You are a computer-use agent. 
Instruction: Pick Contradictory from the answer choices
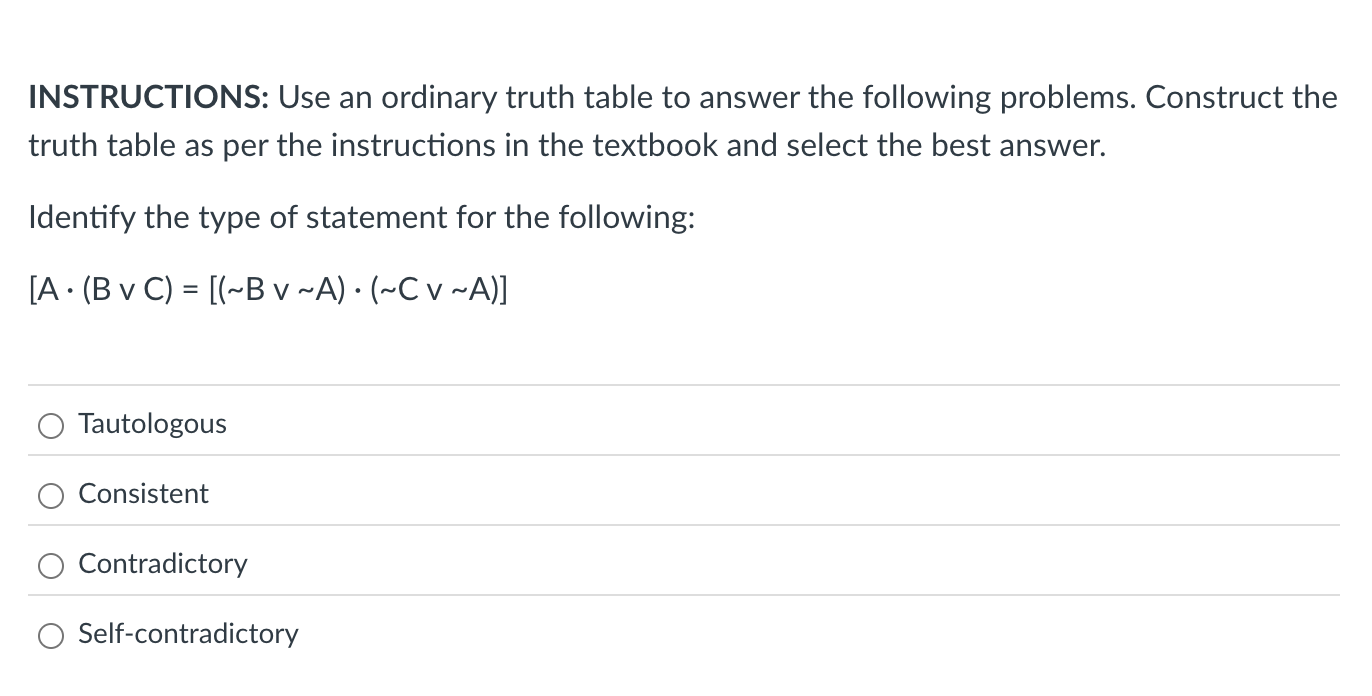click(51, 565)
